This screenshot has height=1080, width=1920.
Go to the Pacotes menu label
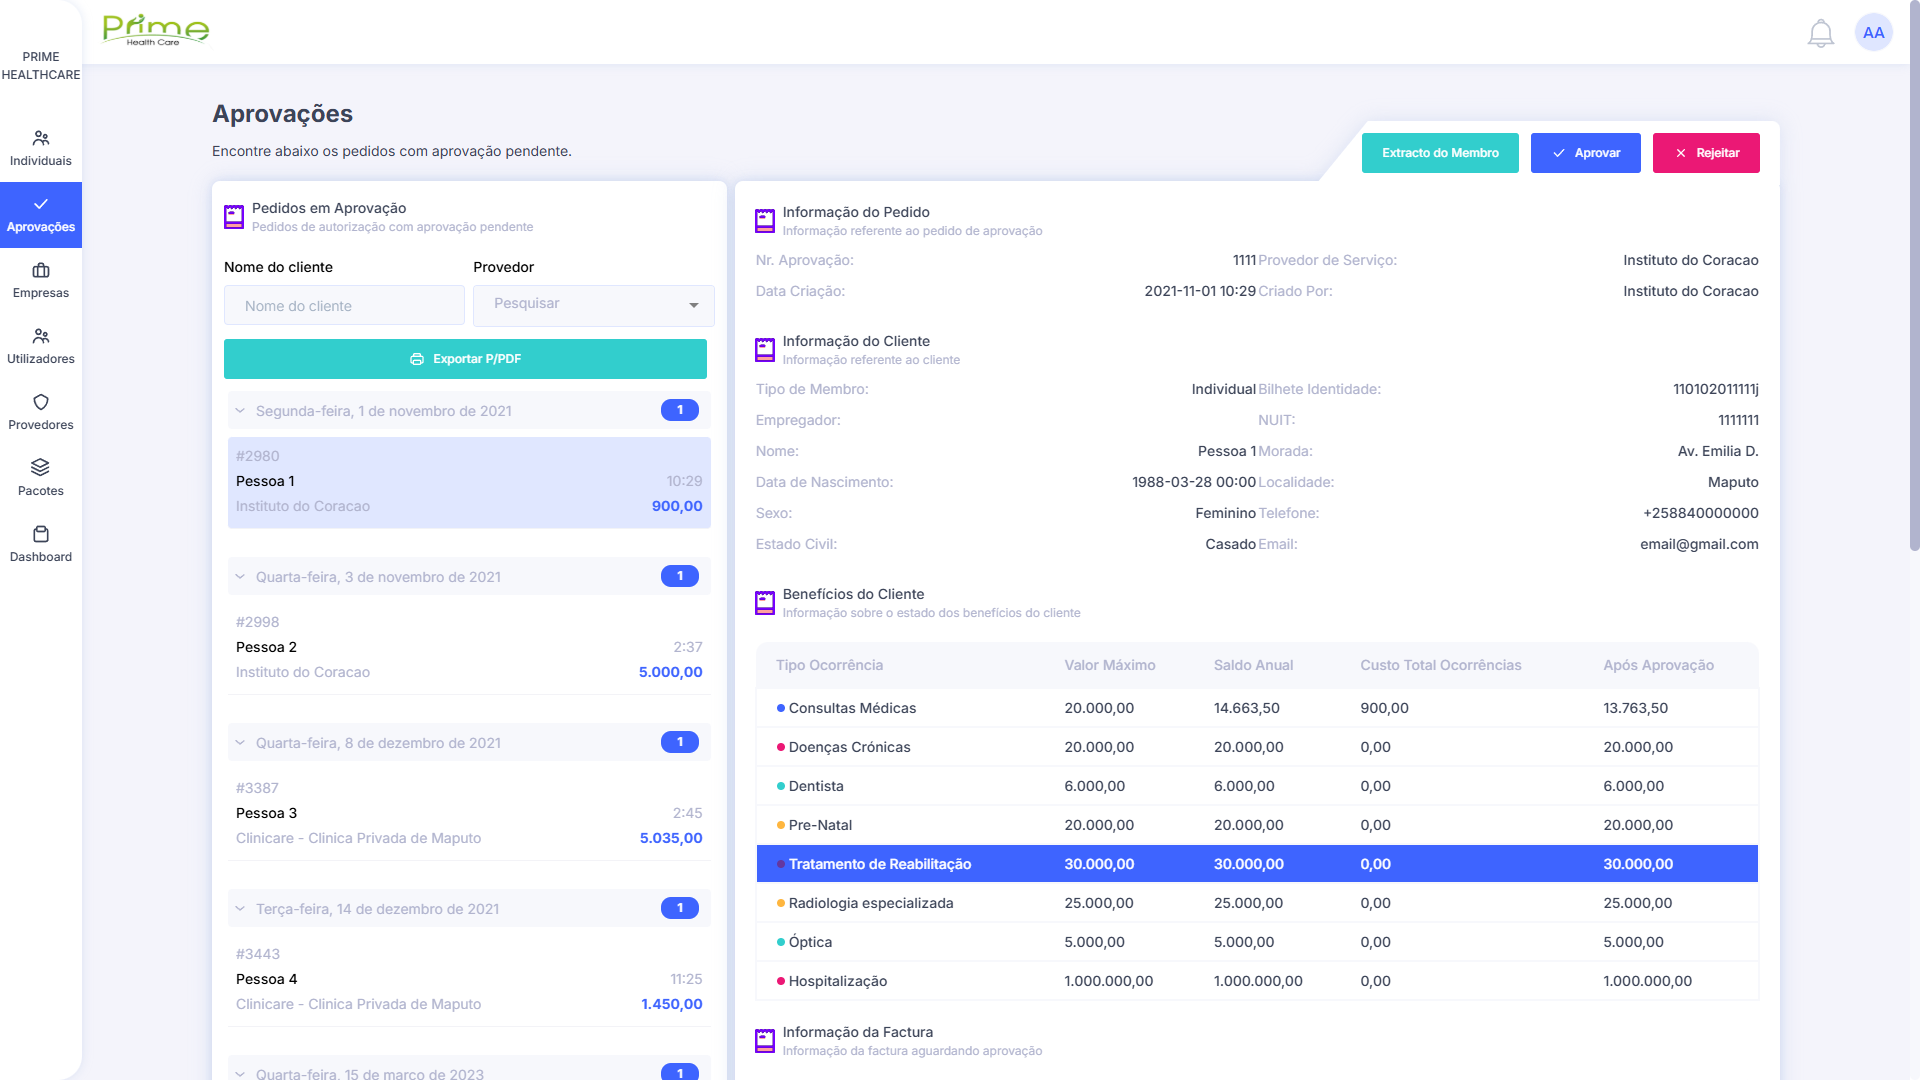41,491
